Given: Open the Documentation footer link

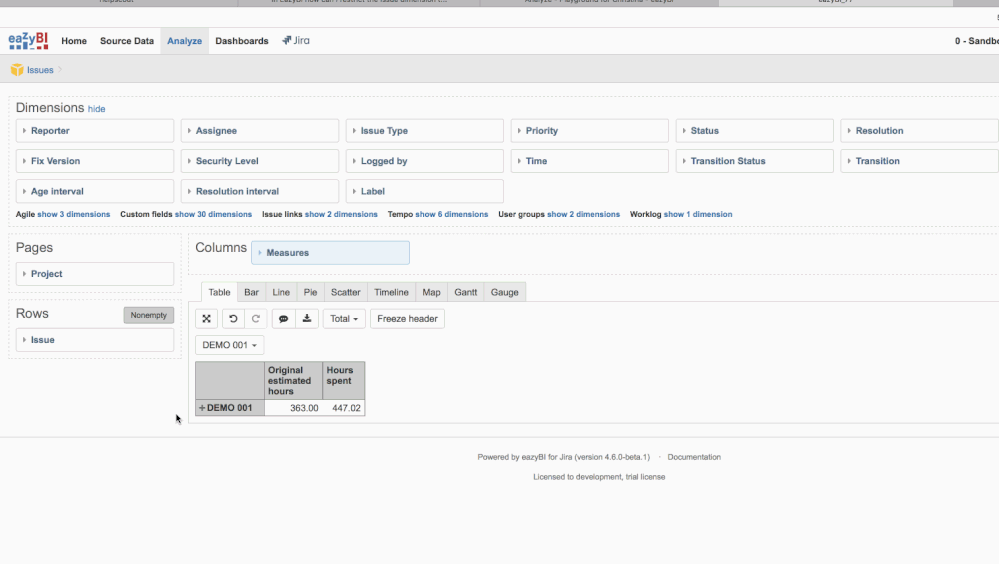Looking at the screenshot, I should pos(694,457).
